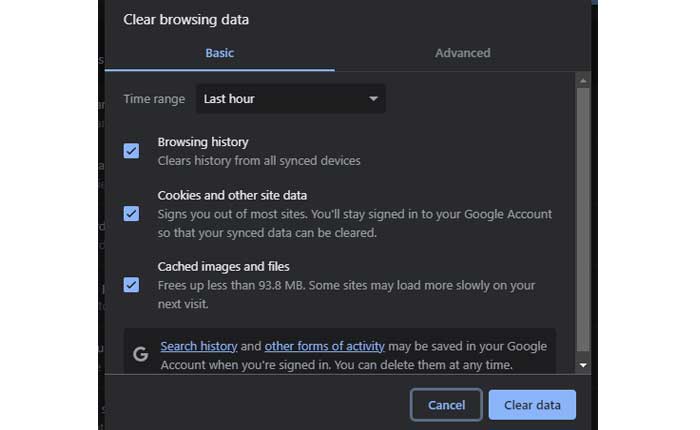Toggle the Cookies and other site data checkbox
The width and height of the screenshot is (700, 430).
[x=131, y=213]
